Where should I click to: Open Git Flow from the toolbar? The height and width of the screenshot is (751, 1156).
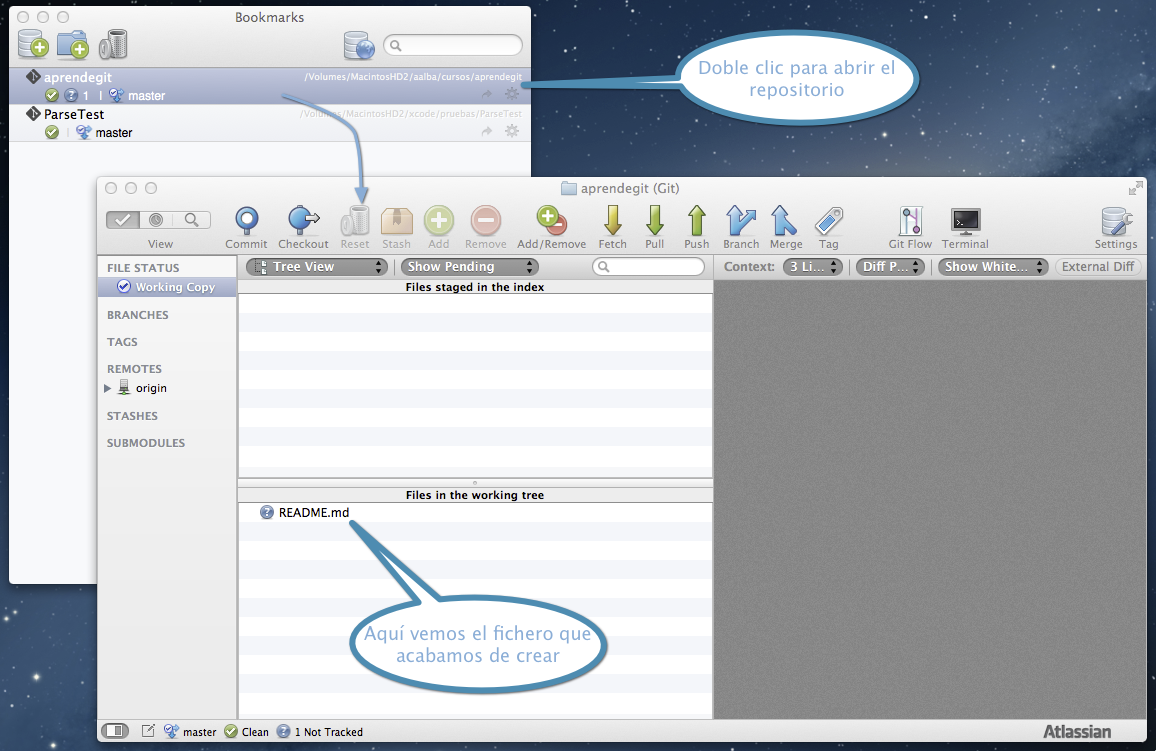(910, 221)
